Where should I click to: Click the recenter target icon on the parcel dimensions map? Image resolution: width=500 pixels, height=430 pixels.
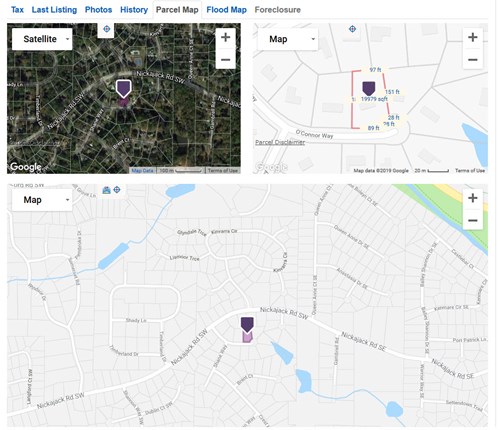352,29
